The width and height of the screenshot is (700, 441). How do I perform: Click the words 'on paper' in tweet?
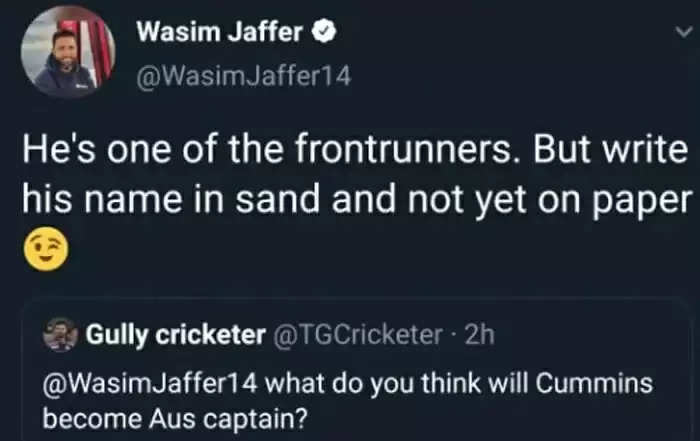[x=615, y=201]
